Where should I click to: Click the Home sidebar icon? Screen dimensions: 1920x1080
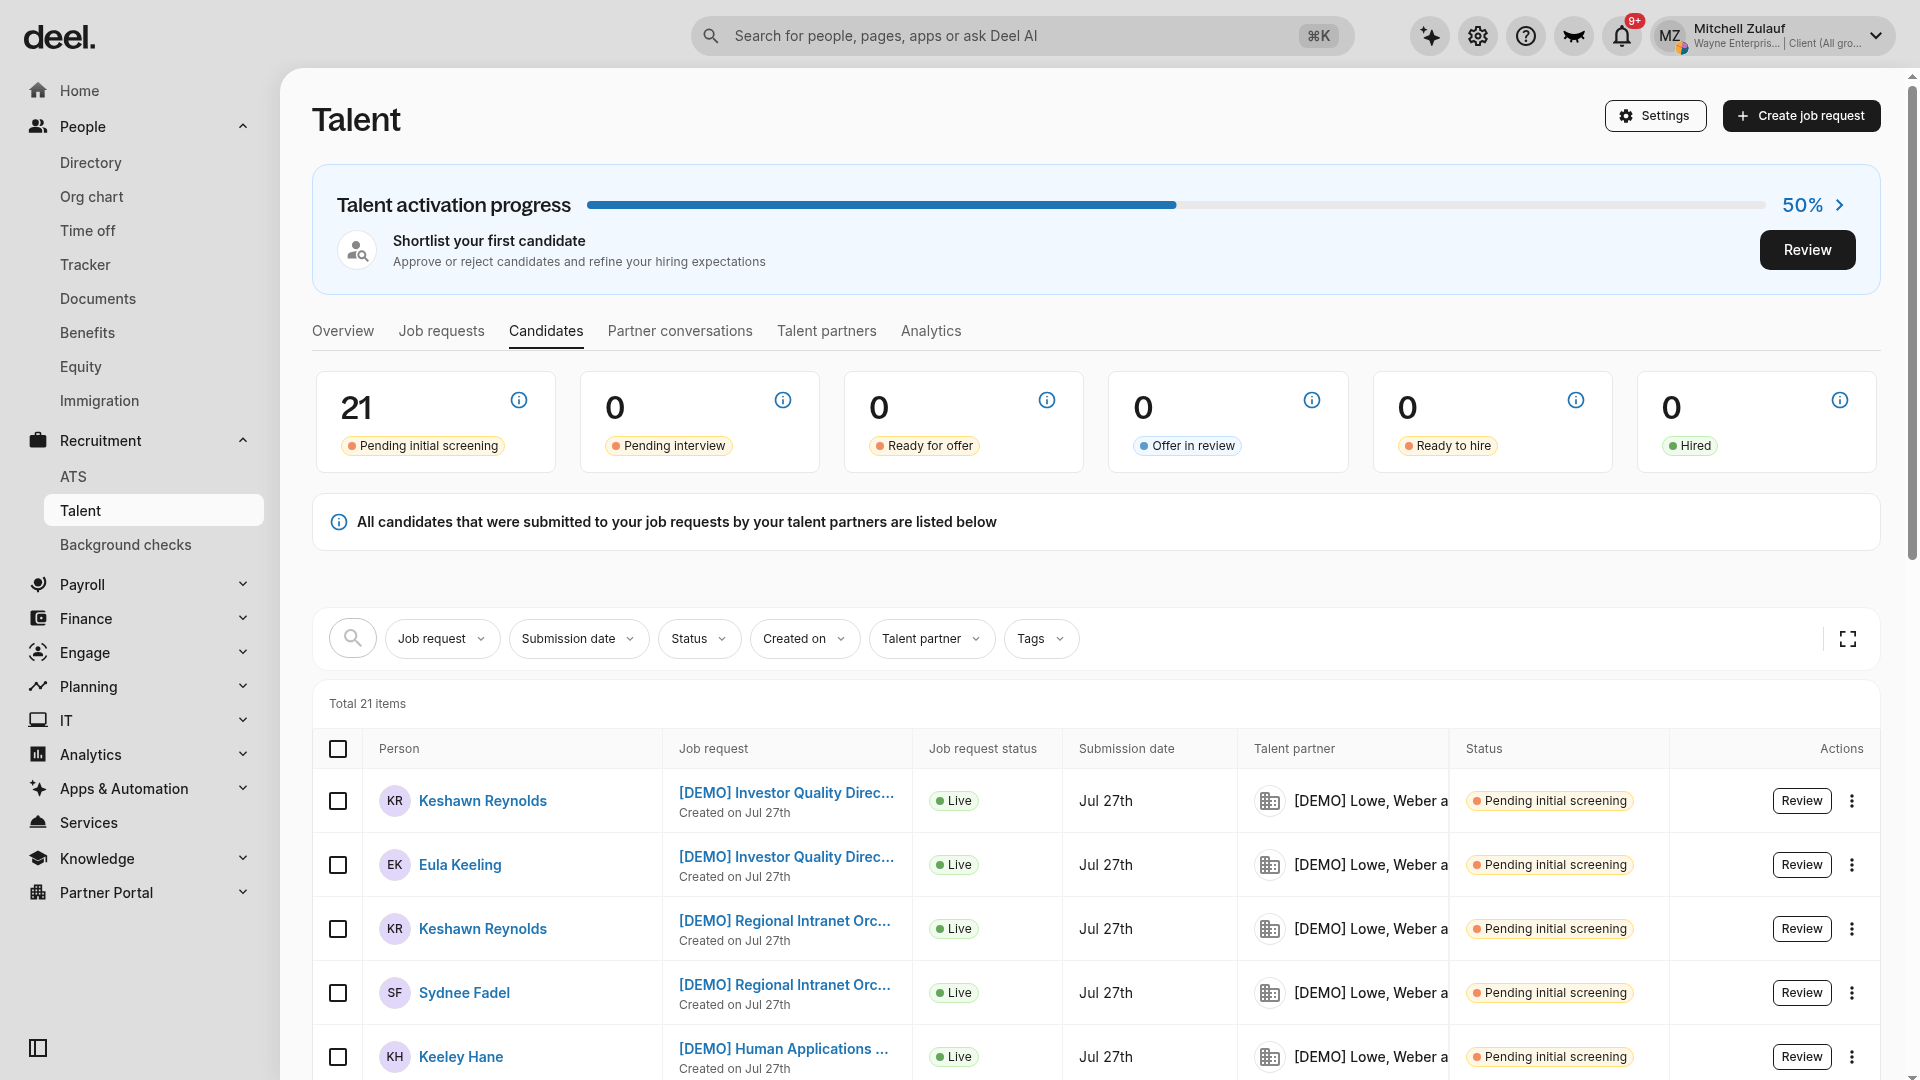click(x=38, y=91)
